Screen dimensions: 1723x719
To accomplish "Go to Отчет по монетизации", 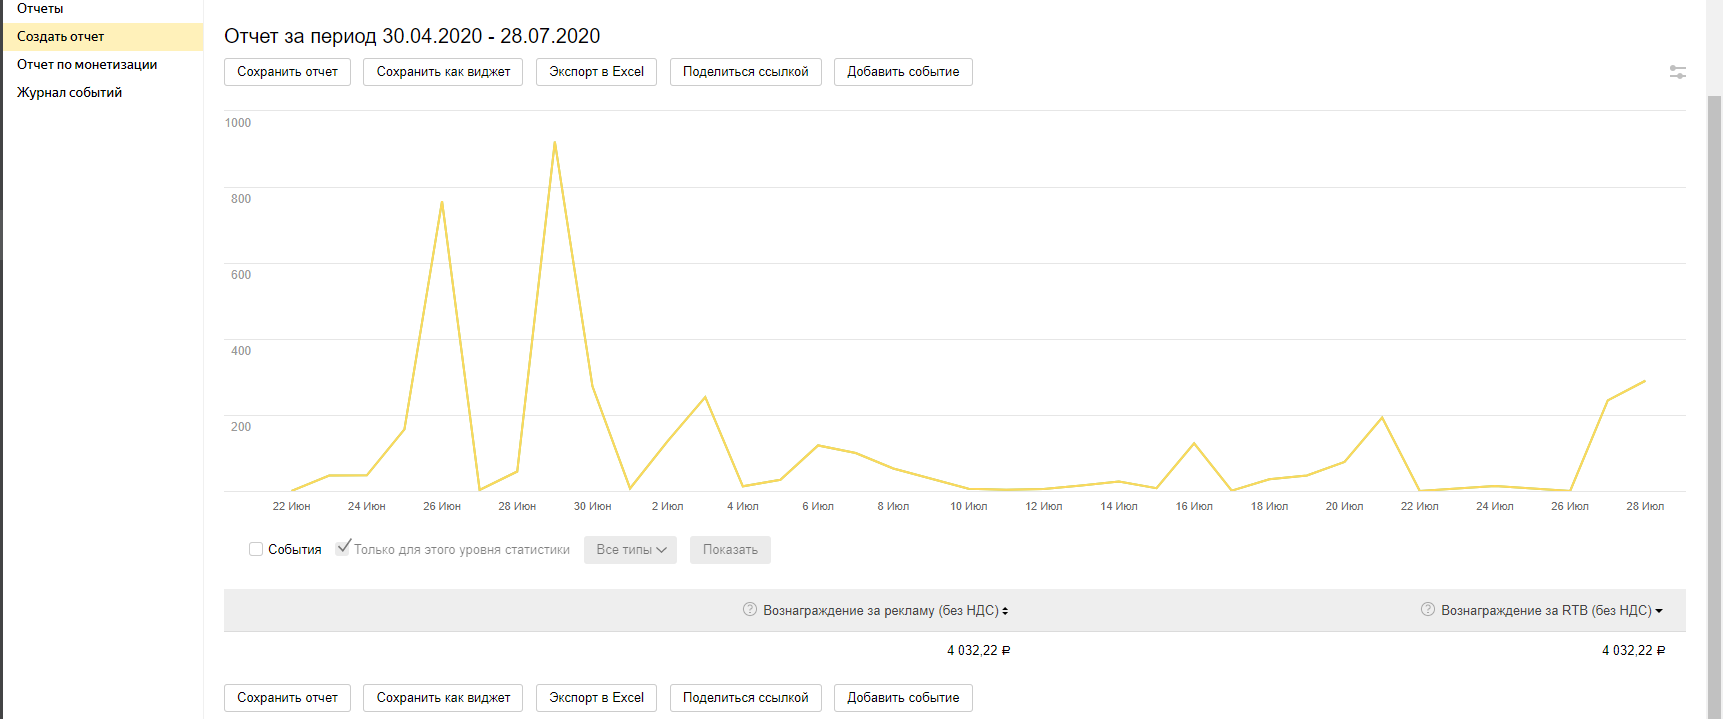I will coord(87,65).
